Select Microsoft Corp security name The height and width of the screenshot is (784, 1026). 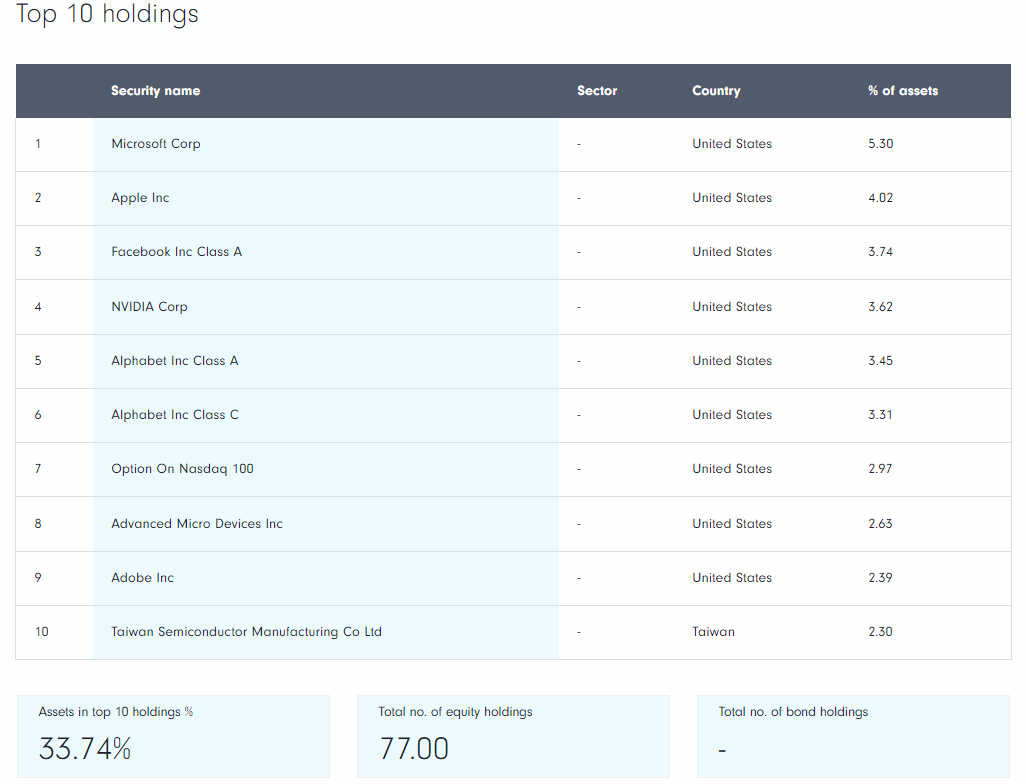[x=156, y=144]
